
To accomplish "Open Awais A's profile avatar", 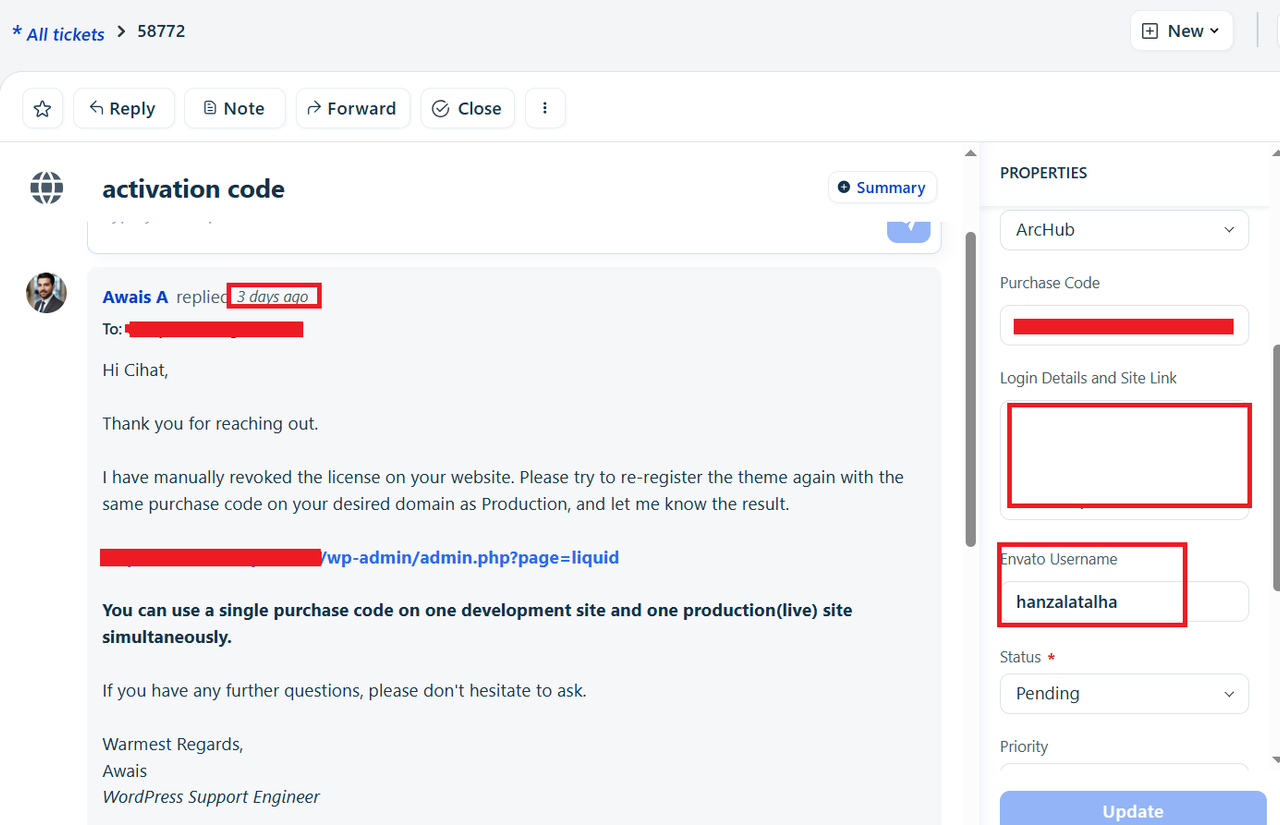I will tap(46, 293).
